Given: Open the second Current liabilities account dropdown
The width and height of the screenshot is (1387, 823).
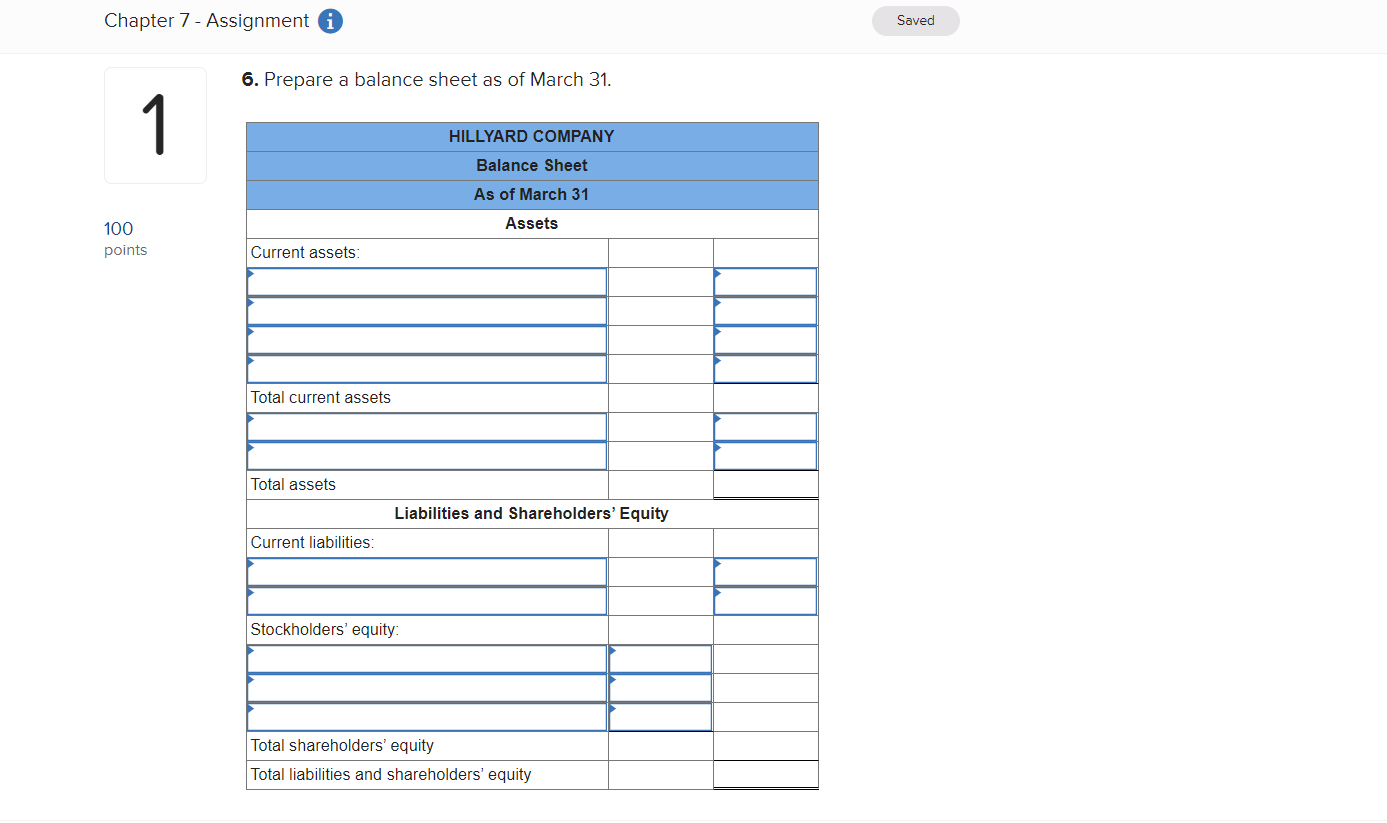Looking at the screenshot, I should (427, 600).
